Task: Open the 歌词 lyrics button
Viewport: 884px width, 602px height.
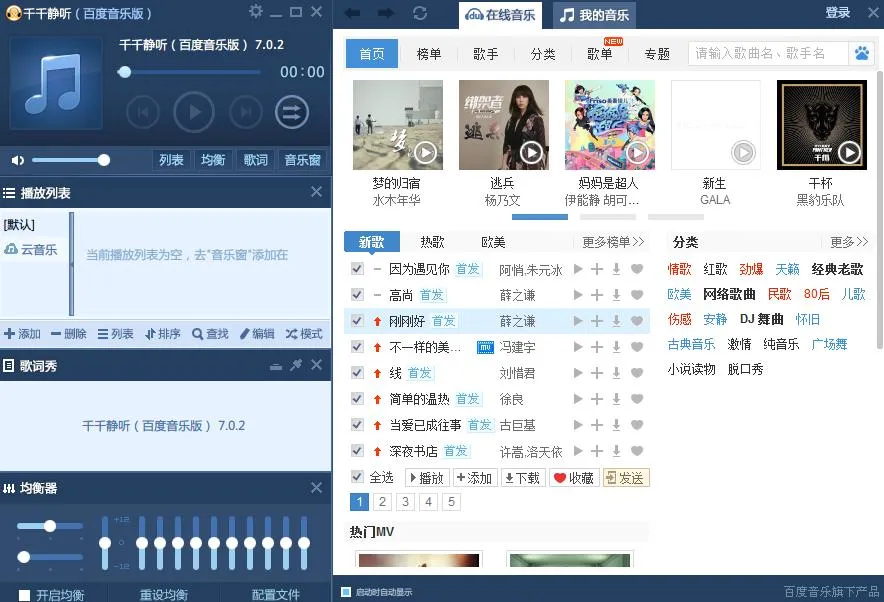Action: pyautogui.click(x=255, y=160)
